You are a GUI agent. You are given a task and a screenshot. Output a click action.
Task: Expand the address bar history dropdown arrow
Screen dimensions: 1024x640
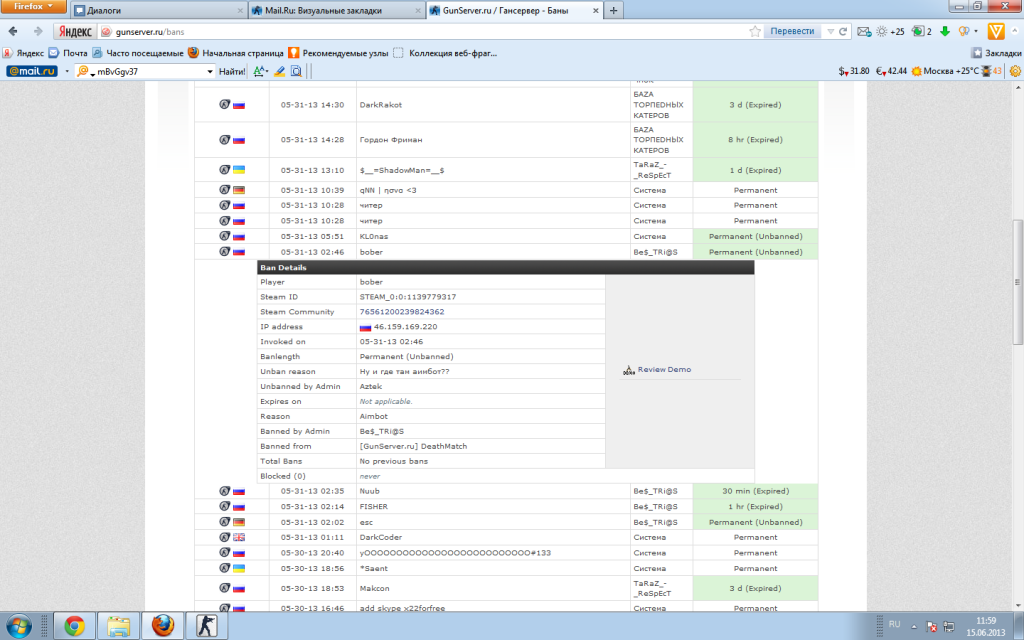click(830, 31)
